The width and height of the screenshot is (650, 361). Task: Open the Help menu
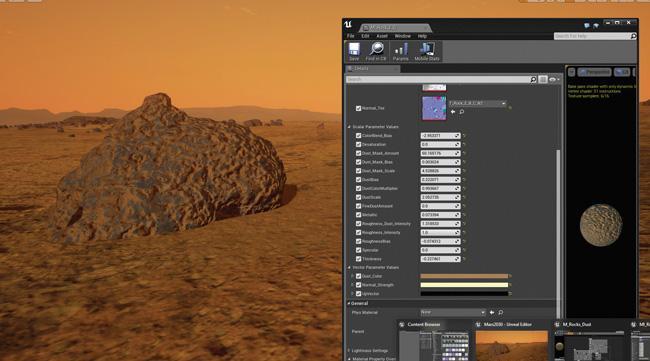click(422, 36)
